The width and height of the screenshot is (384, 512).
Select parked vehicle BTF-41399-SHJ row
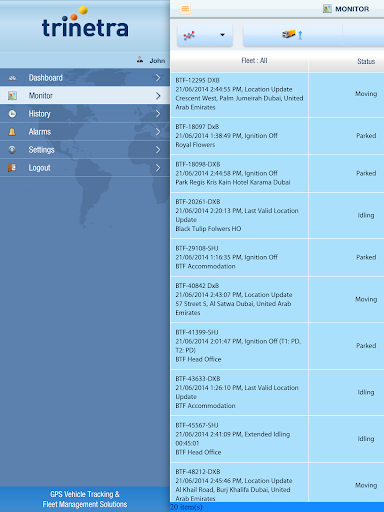(277, 346)
